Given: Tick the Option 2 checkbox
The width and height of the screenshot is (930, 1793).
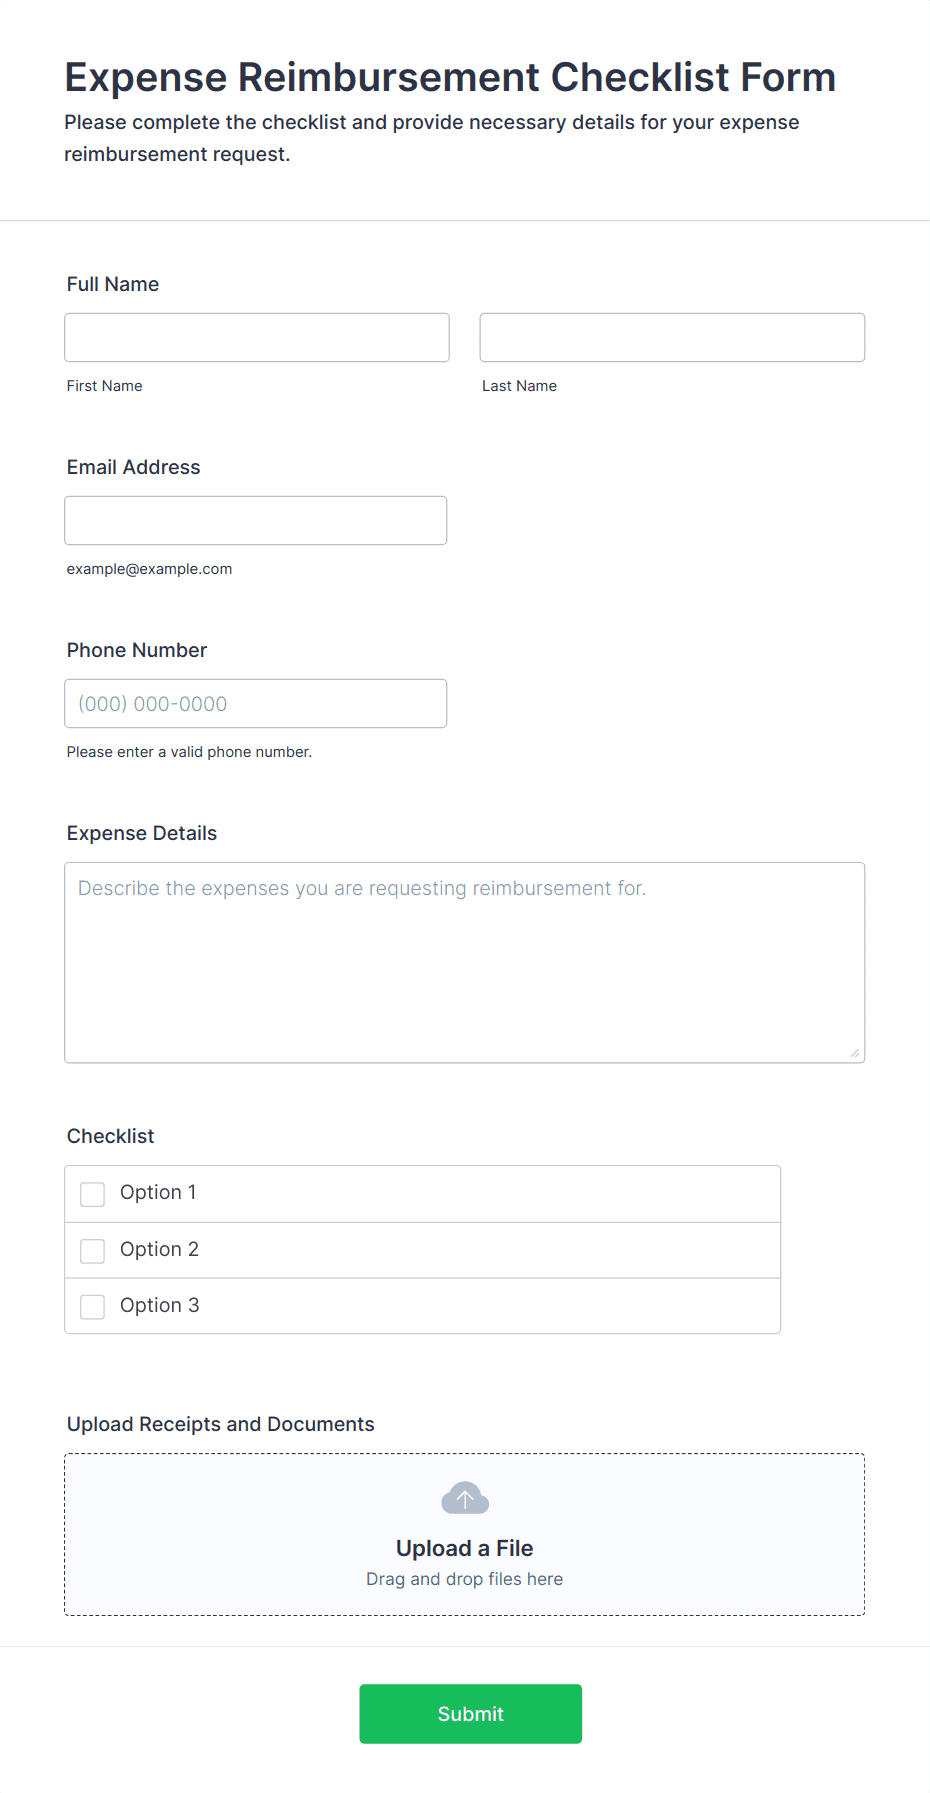Looking at the screenshot, I should click(92, 1251).
